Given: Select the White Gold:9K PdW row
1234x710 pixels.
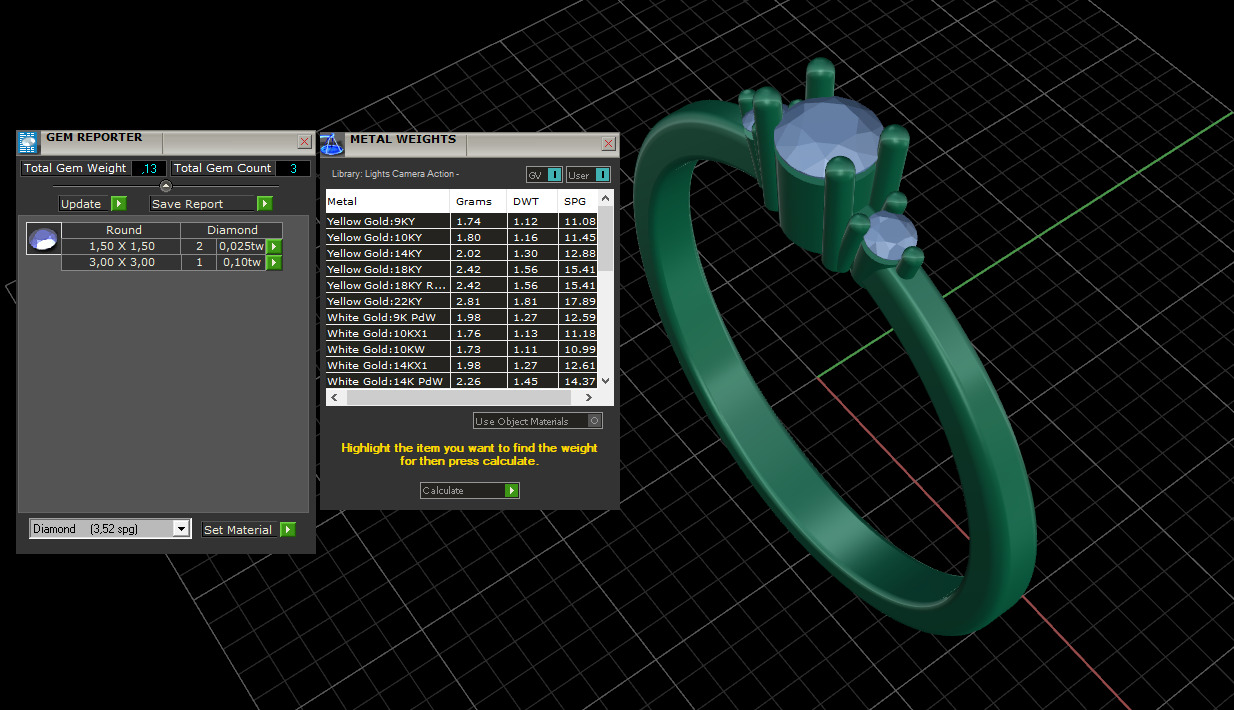Looking at the screenshot, I should point(461,317).
